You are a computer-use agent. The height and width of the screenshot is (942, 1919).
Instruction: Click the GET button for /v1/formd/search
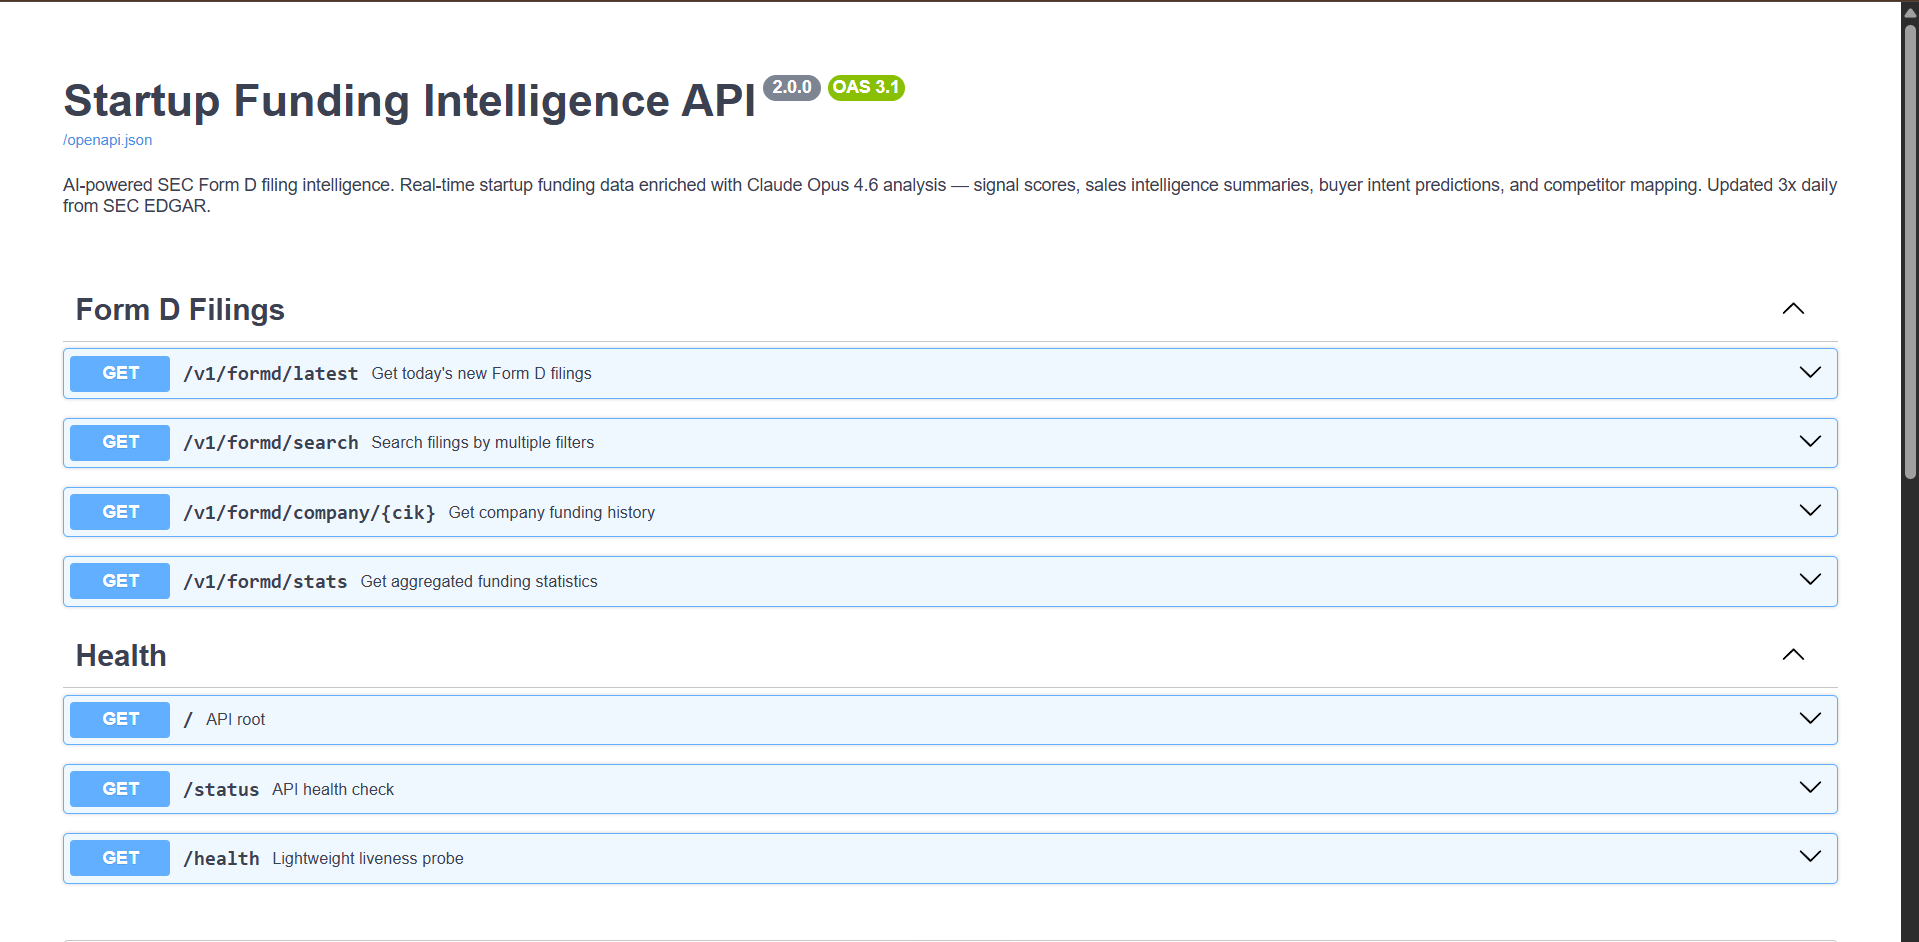[x=120, y=442]
